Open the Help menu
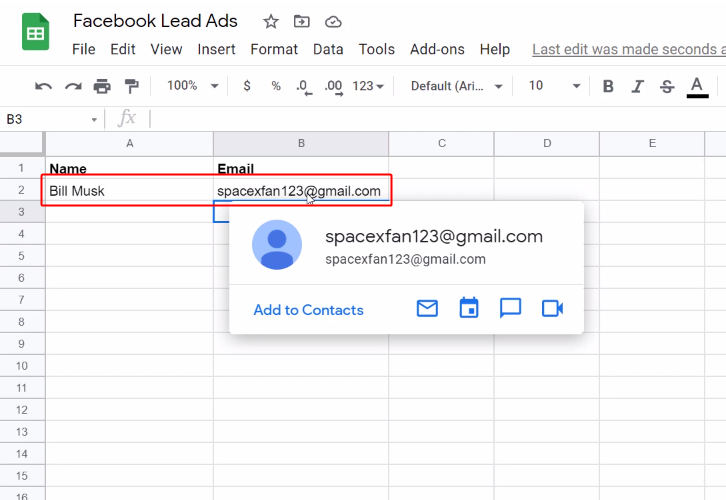This screenshot has height=500, width=726. click(495, 49)
